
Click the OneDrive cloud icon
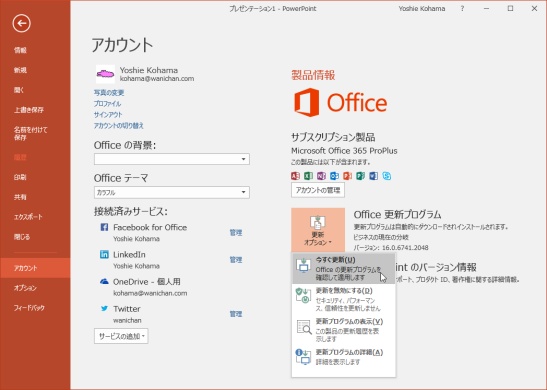coord(104,281)
